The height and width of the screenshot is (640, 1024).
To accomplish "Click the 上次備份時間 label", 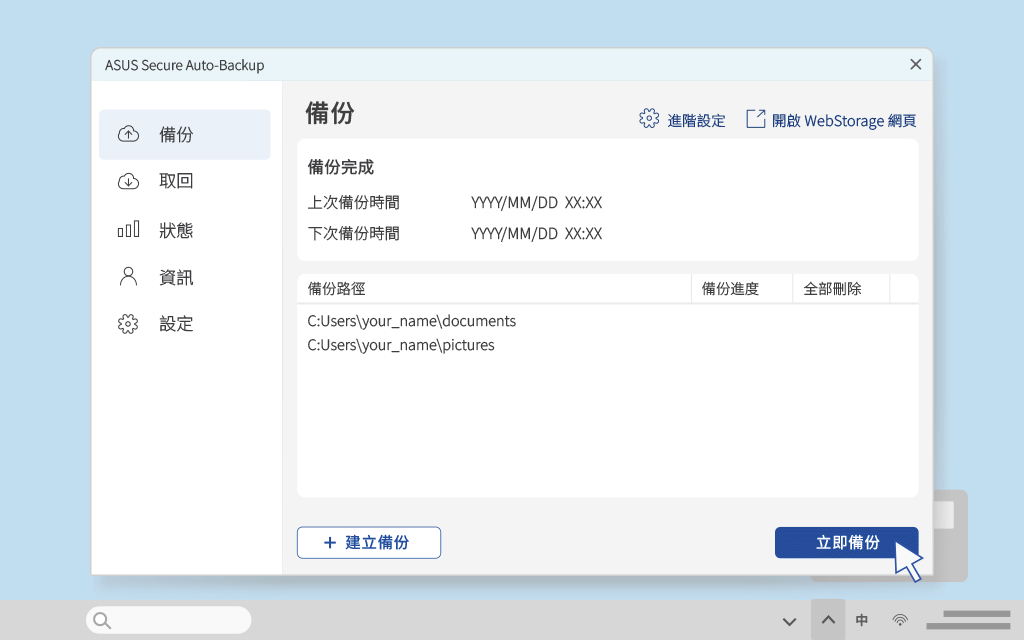I will pos(353,202).
